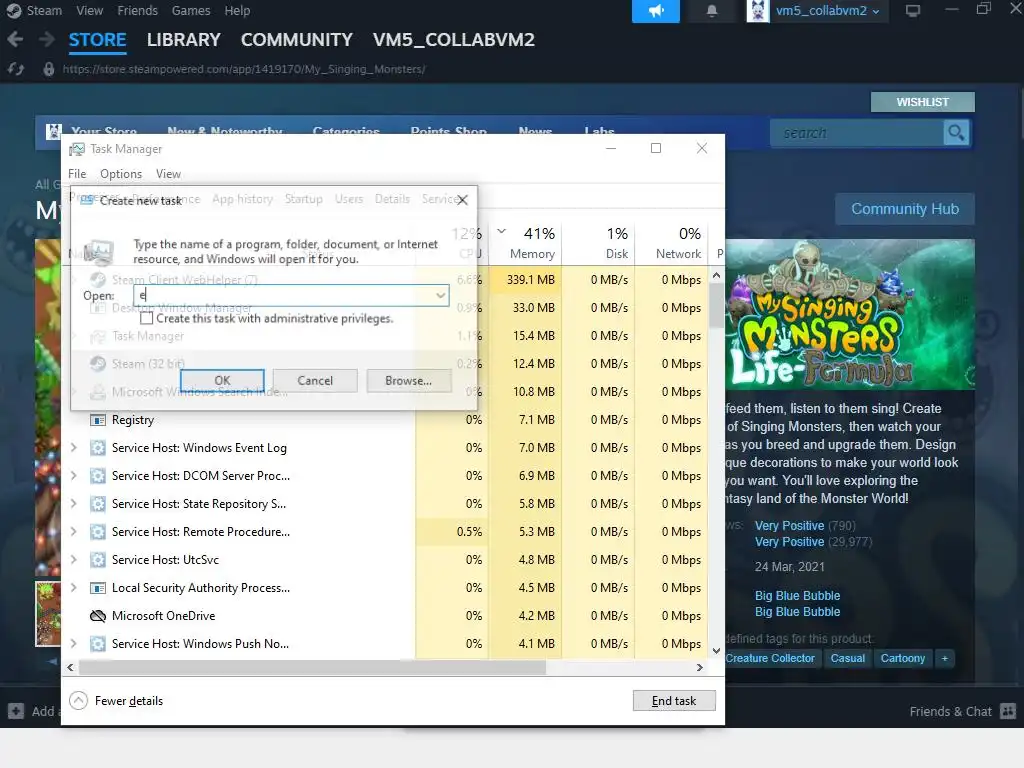
Task: Click the vm5_collabvm2 avatar picture
Action: coord(758,11)
